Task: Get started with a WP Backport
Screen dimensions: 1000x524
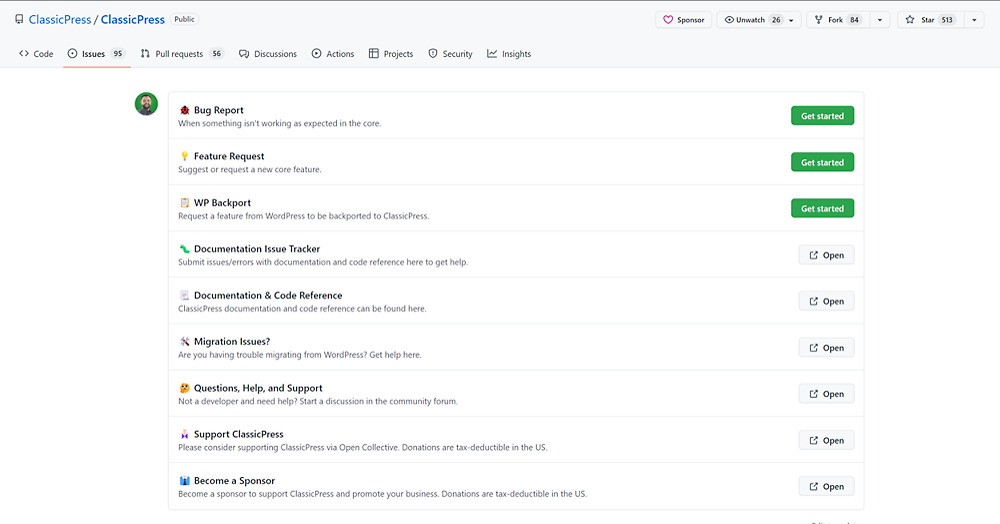Action: point(822,208)
